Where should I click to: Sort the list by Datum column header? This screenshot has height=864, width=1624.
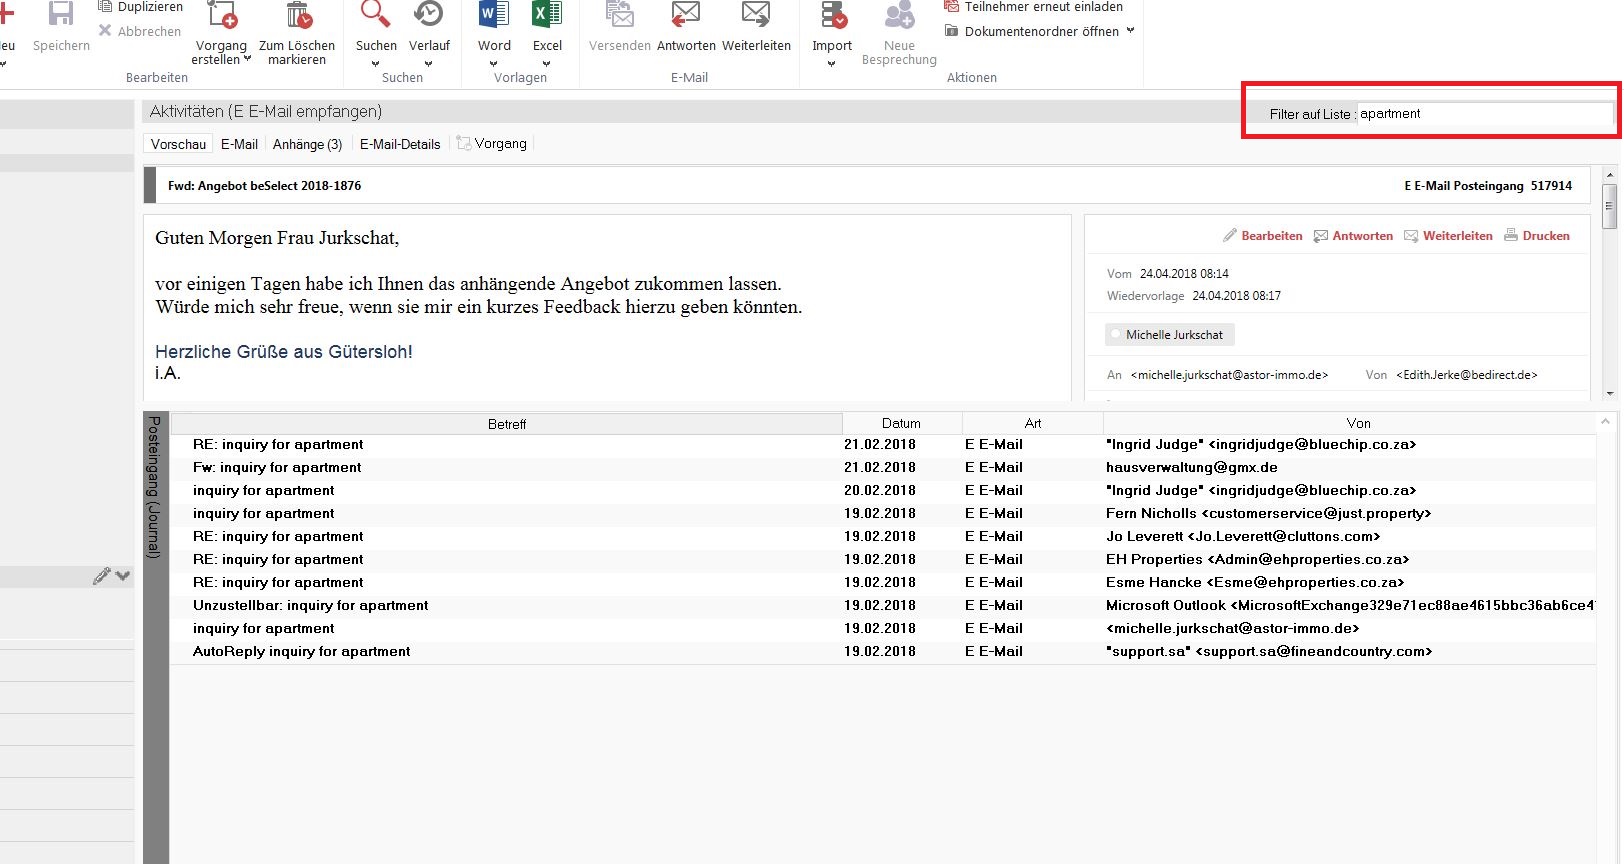pos(901,423)
